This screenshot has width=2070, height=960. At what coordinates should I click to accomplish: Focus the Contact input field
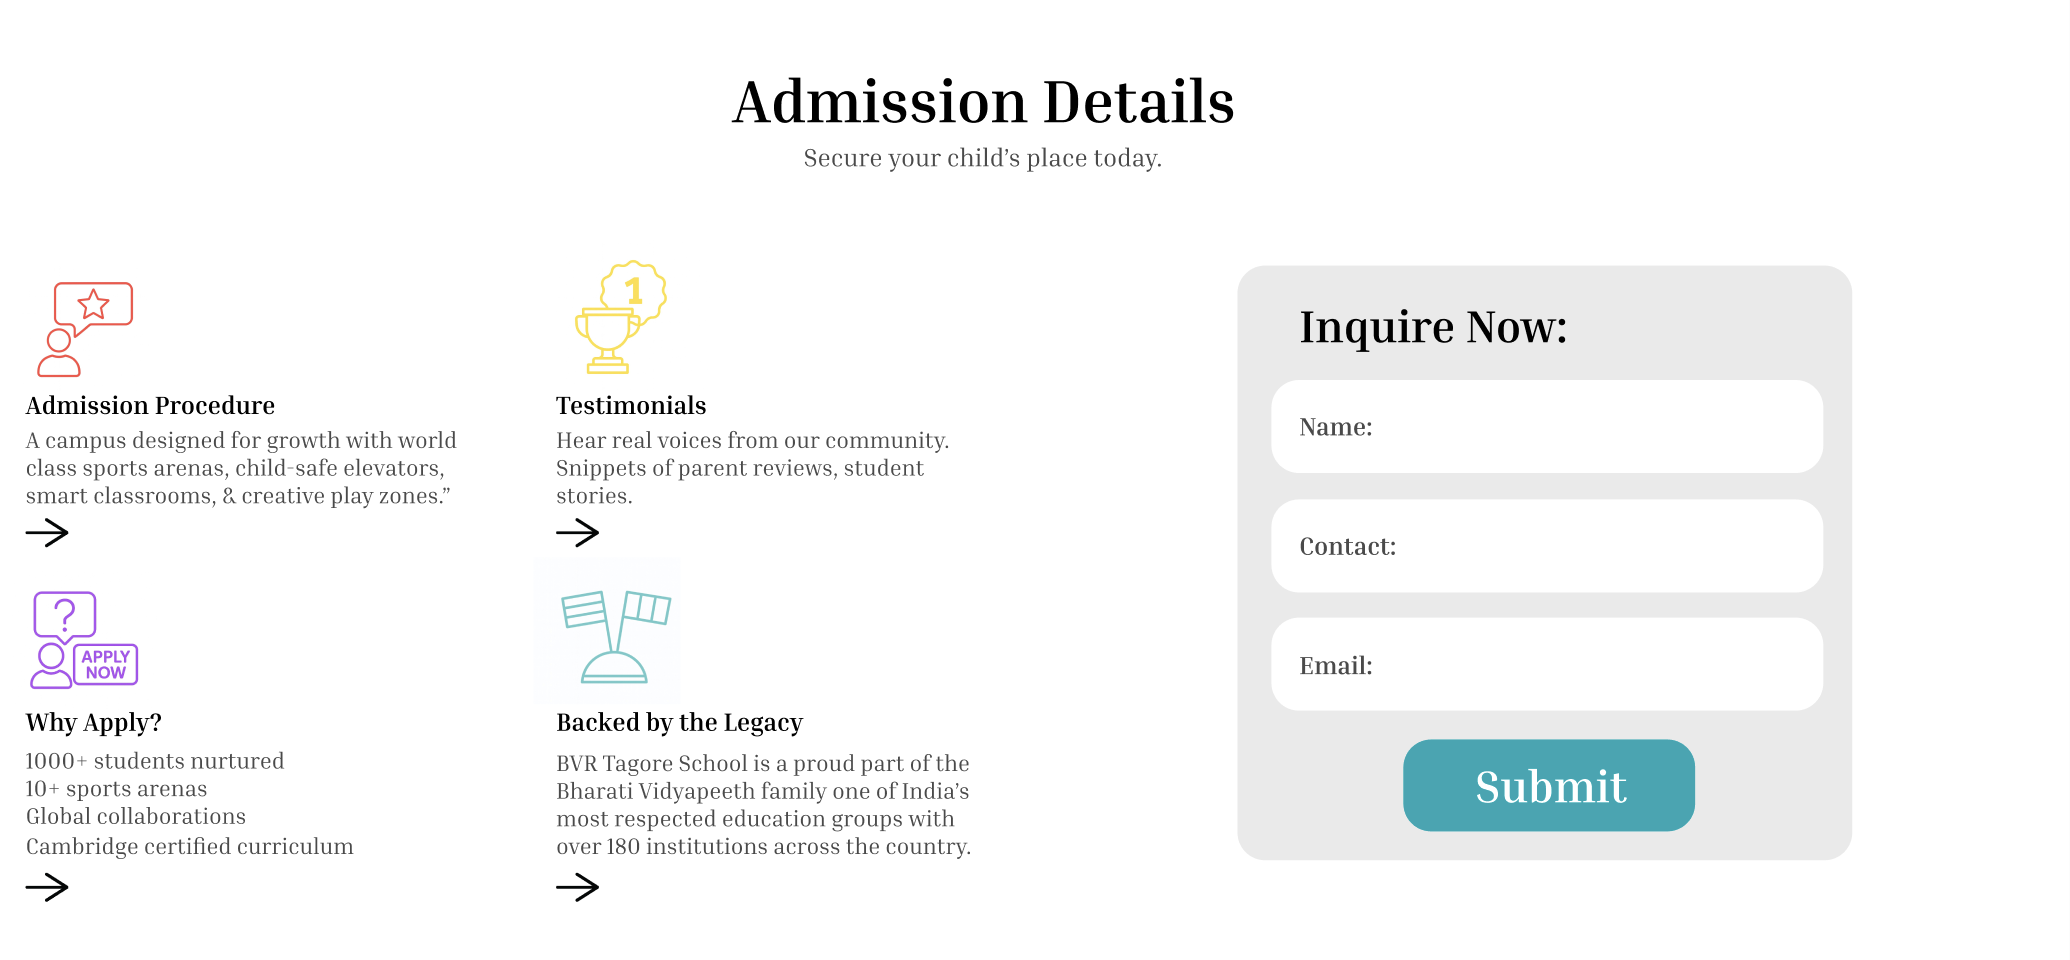pos(1546,546)
